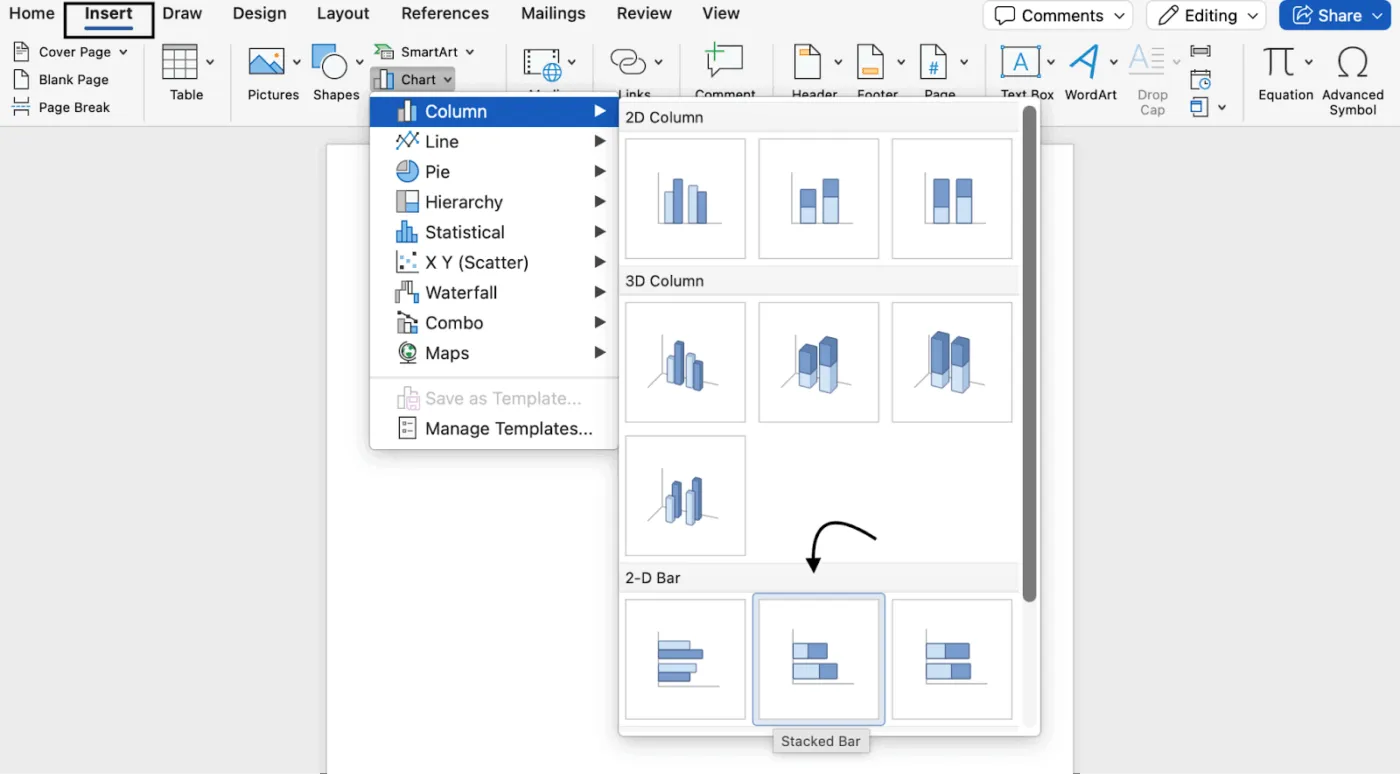Open the X Y (Scatter) submenu
The width and height of the screenshot is (1400, 774).
pyautogui.click(x=494, y=262)
